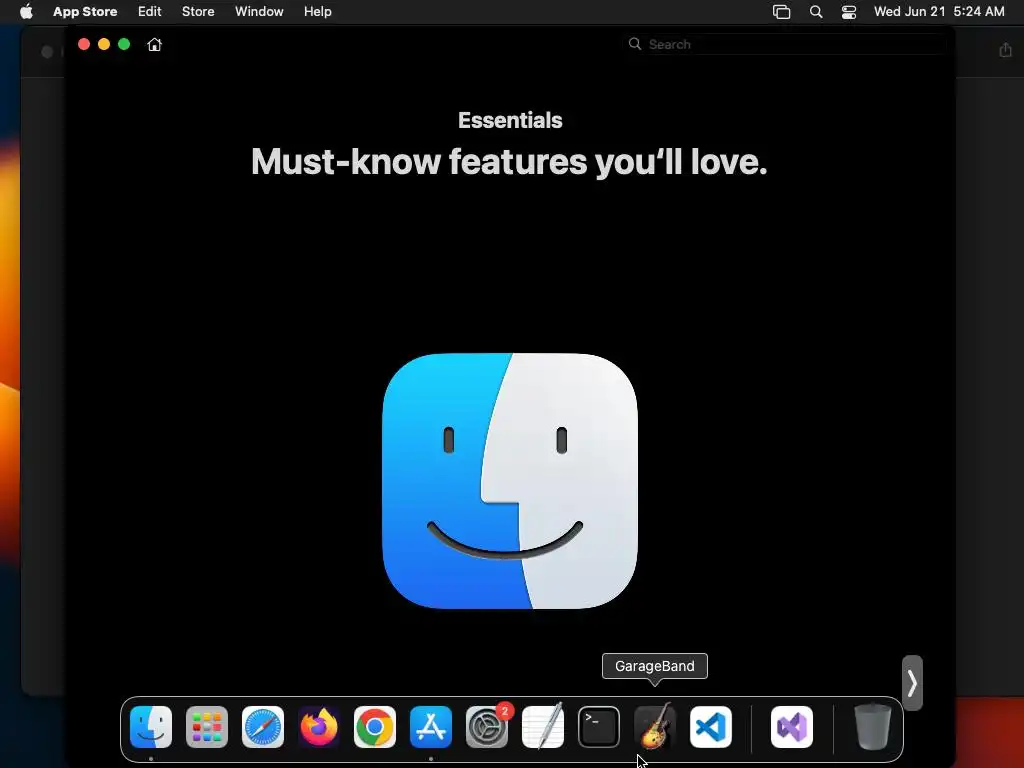
Task: Launch Terminal from the Dock
Action: tap(599, 727)
